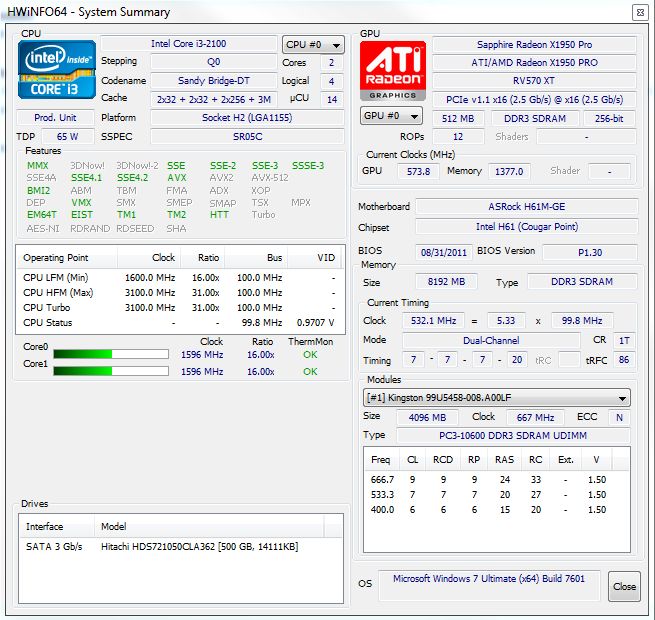Viewport: 655px width, 620px height.
Task: Click the RV570 XT GPU codename field
Action: [534, 81]
